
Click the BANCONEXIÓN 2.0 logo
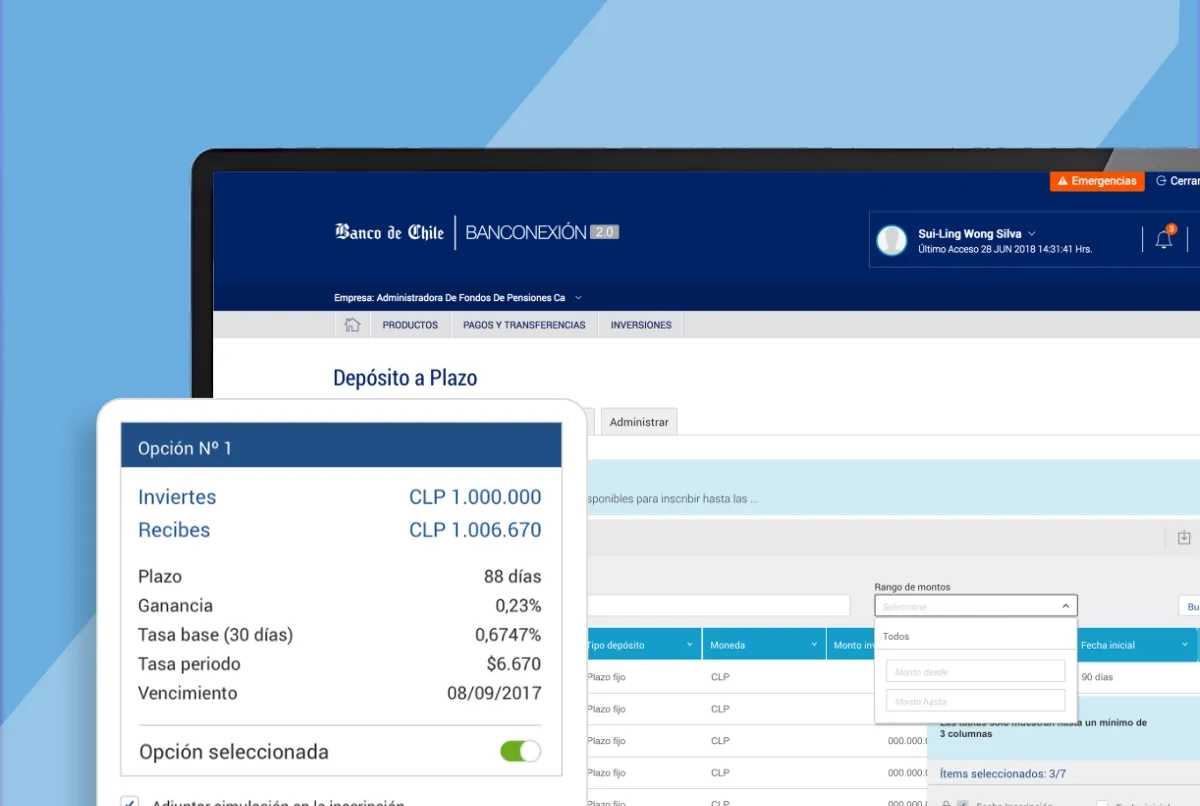click(x=542, y=232)
